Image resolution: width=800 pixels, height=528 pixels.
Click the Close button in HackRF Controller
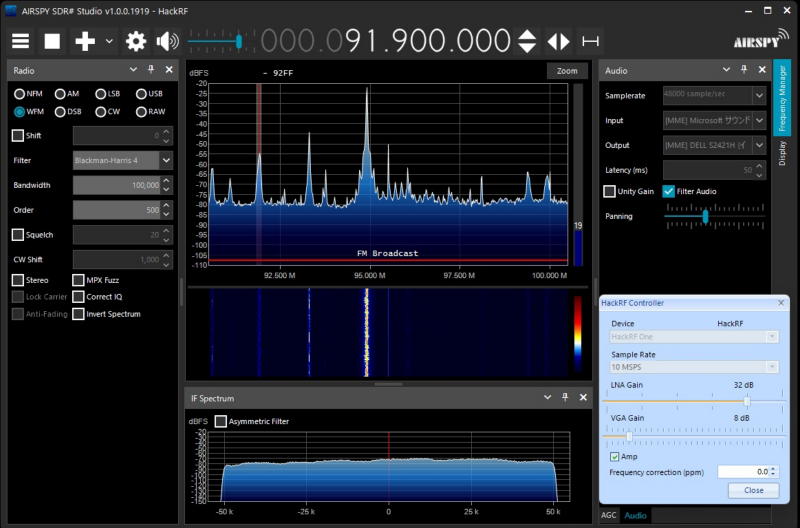(x=754, y=490)
